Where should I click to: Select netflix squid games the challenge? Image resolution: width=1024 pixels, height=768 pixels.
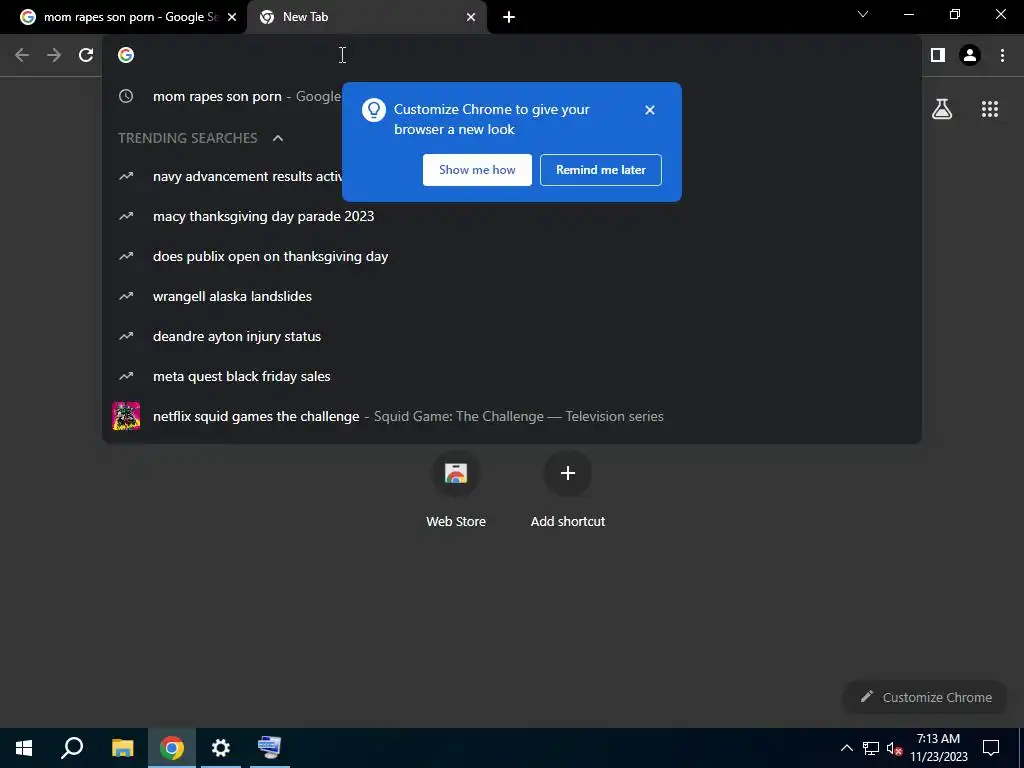(512, 416)
